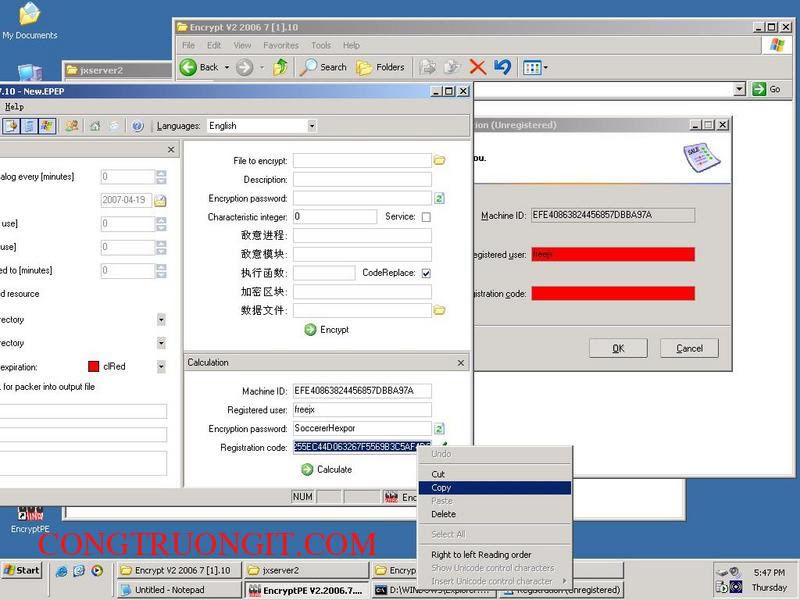
Task: Click the home icon in EncryptPE toolbar
Action: 95,126
